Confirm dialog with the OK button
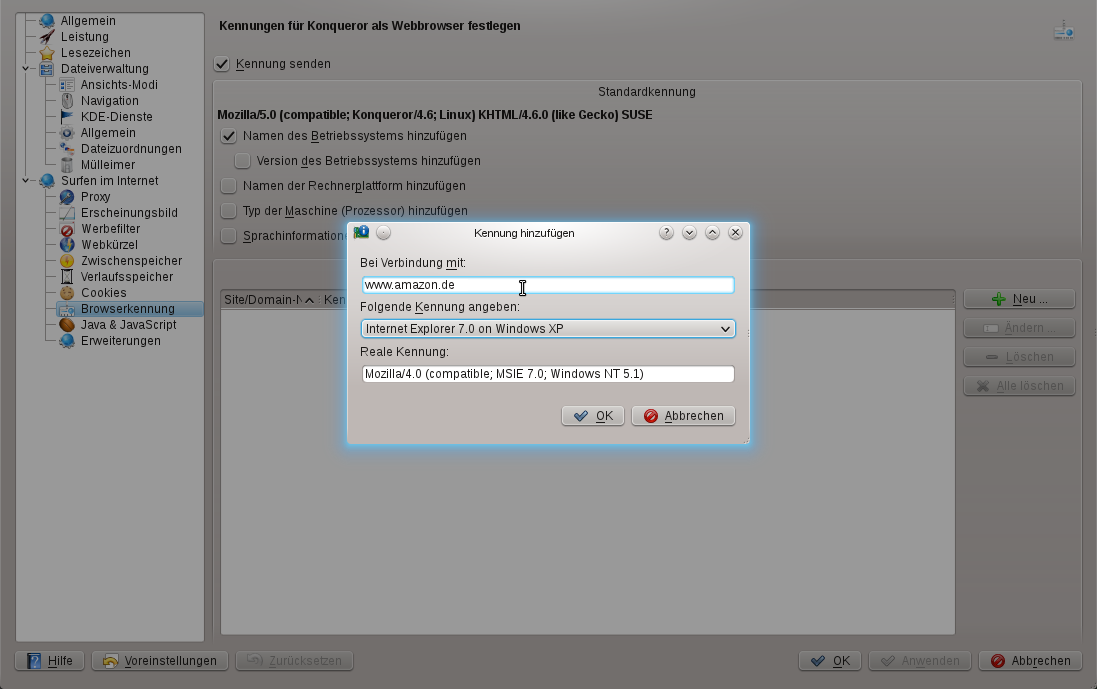The image size is (1097, 689). 593,416
